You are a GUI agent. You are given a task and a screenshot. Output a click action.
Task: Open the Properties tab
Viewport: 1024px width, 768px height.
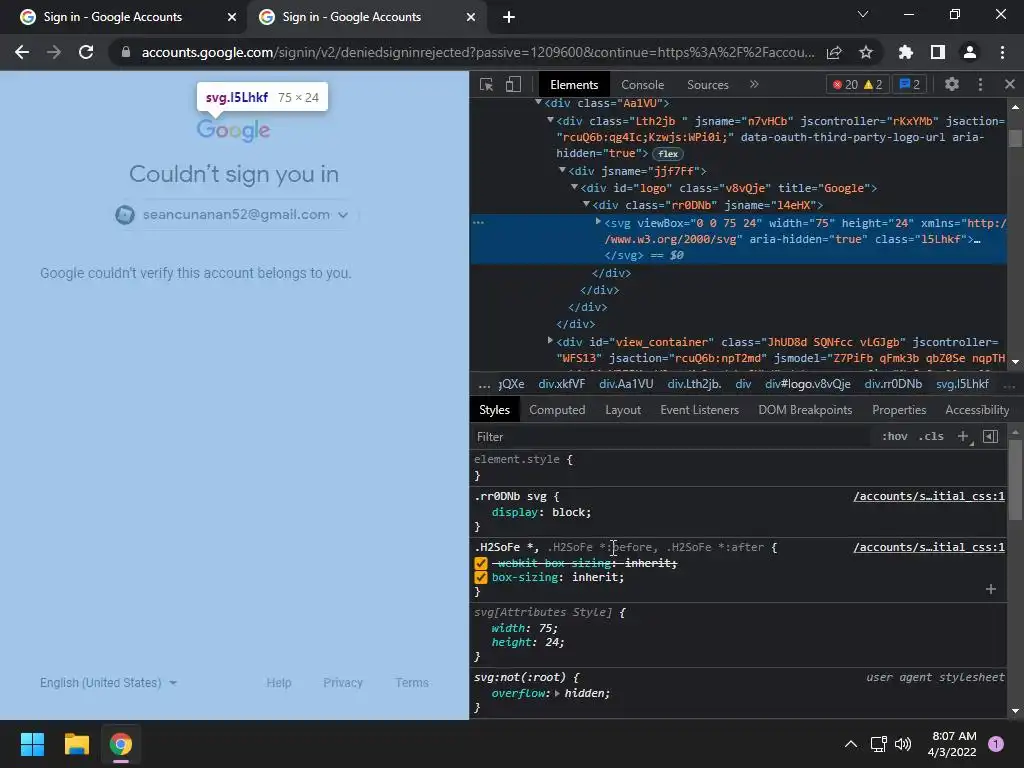pyautogui.click(x=899, y=410)
